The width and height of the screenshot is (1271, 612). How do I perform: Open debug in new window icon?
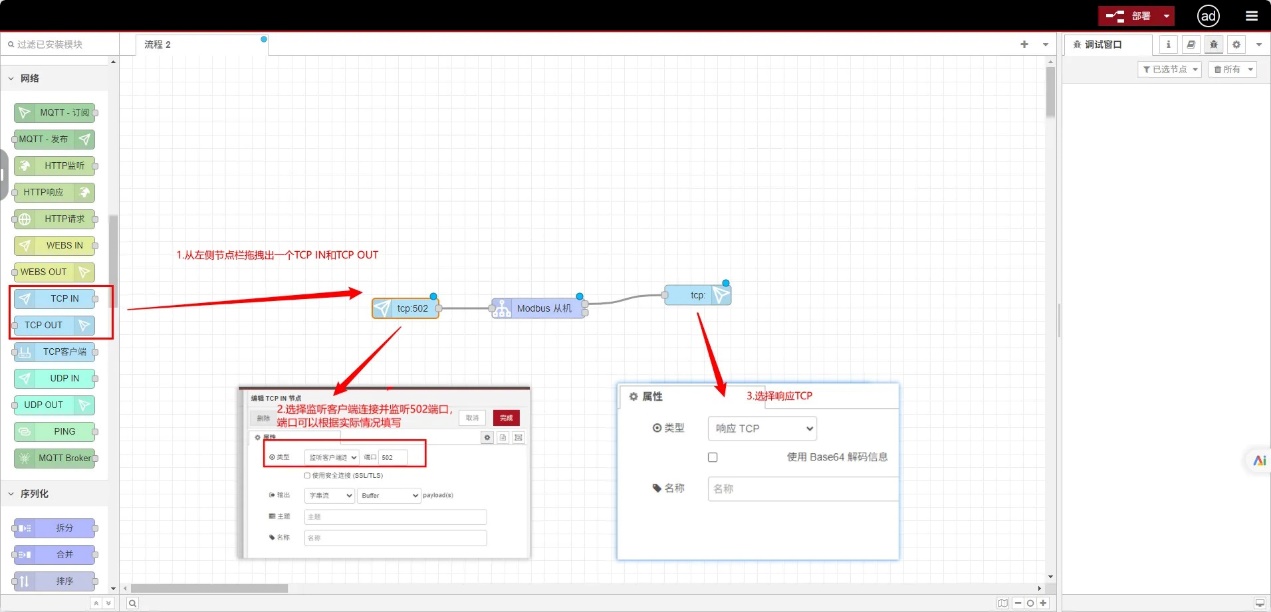(x=1259, y=603)
